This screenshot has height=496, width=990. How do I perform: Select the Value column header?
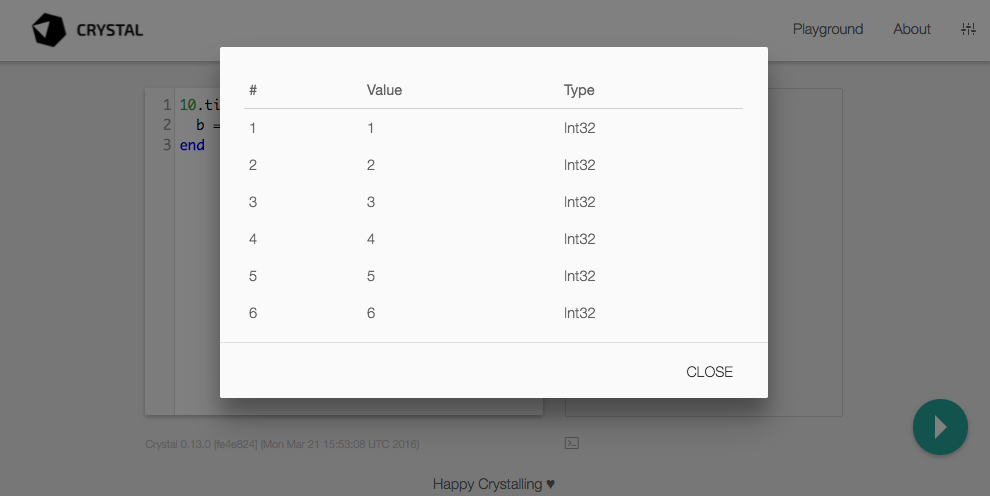click(x=384, y=90)
